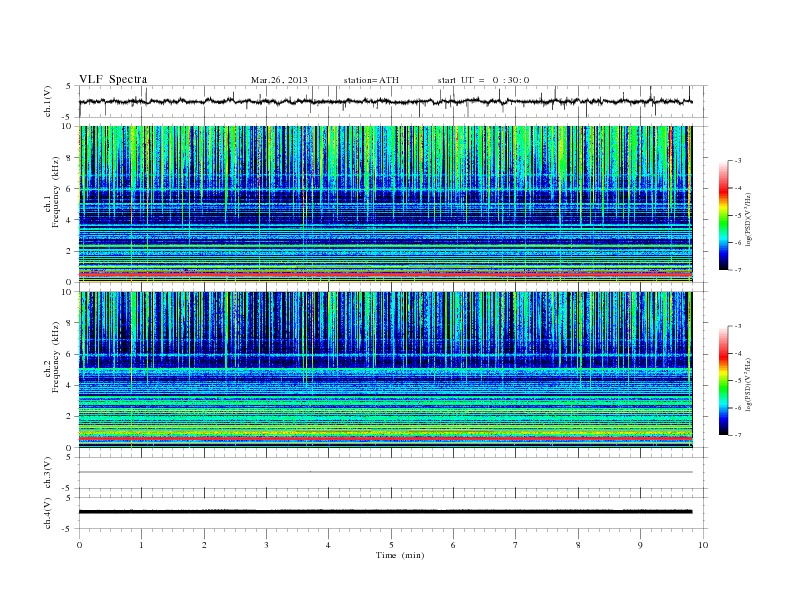The image size is (792, 612).
Task: Click the "7" minute tick label
Action: tap(516, 545)
